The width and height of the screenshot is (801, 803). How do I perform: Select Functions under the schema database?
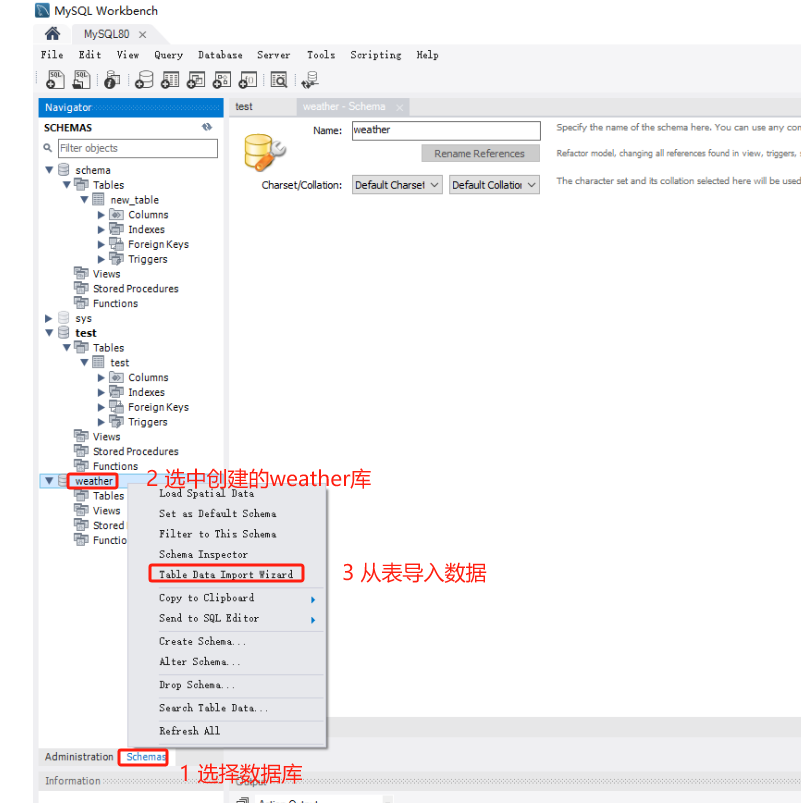(115, 303)
